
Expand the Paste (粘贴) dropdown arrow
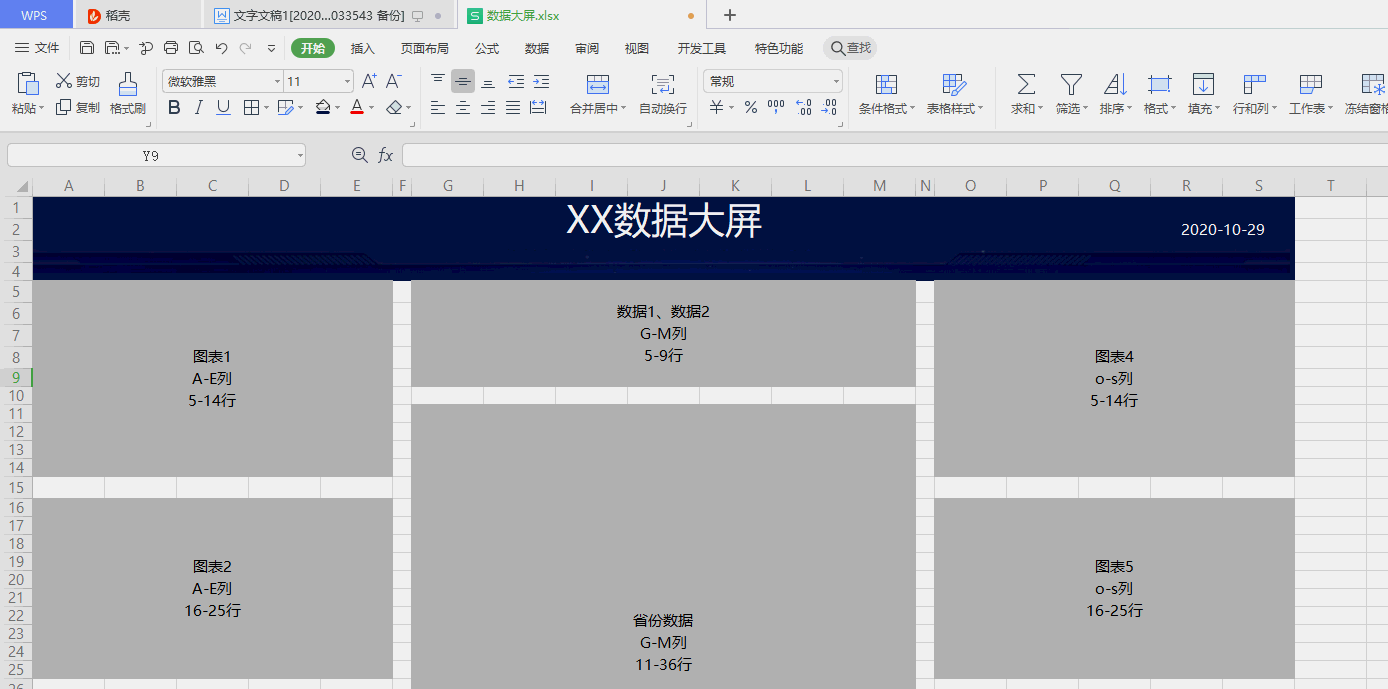(x=43, y=108)
